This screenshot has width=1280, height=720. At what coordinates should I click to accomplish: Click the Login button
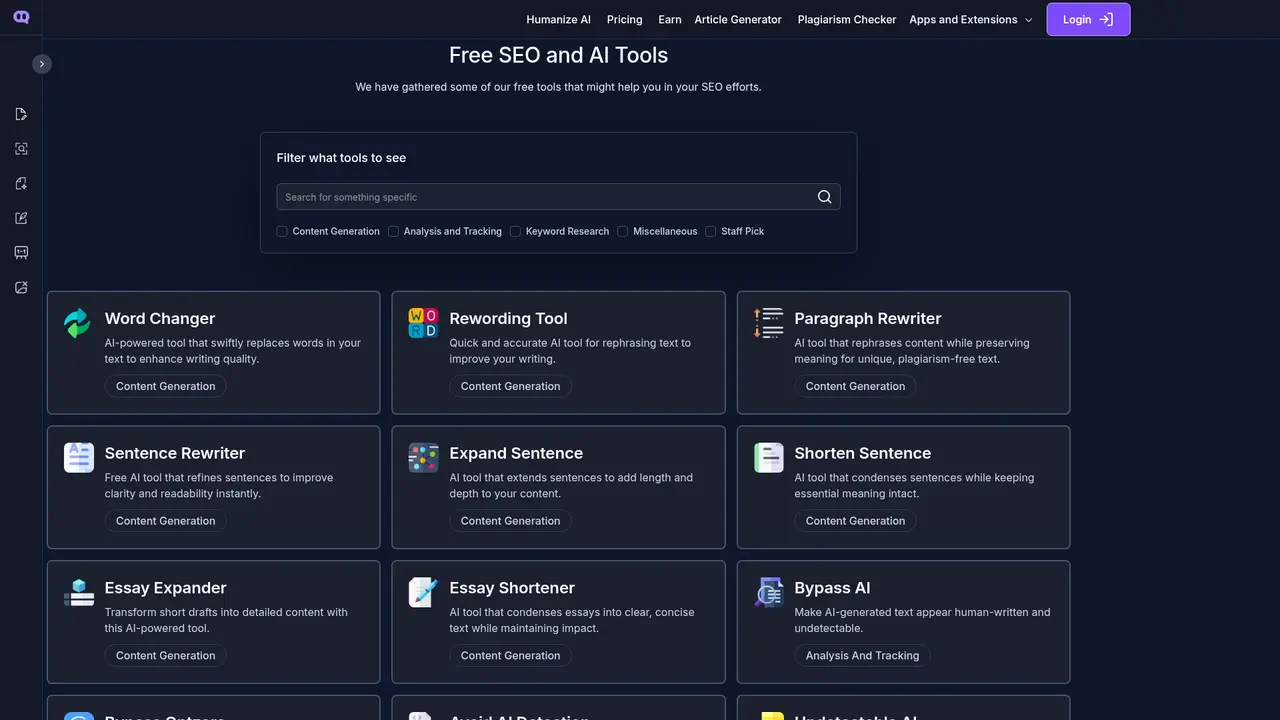(x=1088, y=19)
